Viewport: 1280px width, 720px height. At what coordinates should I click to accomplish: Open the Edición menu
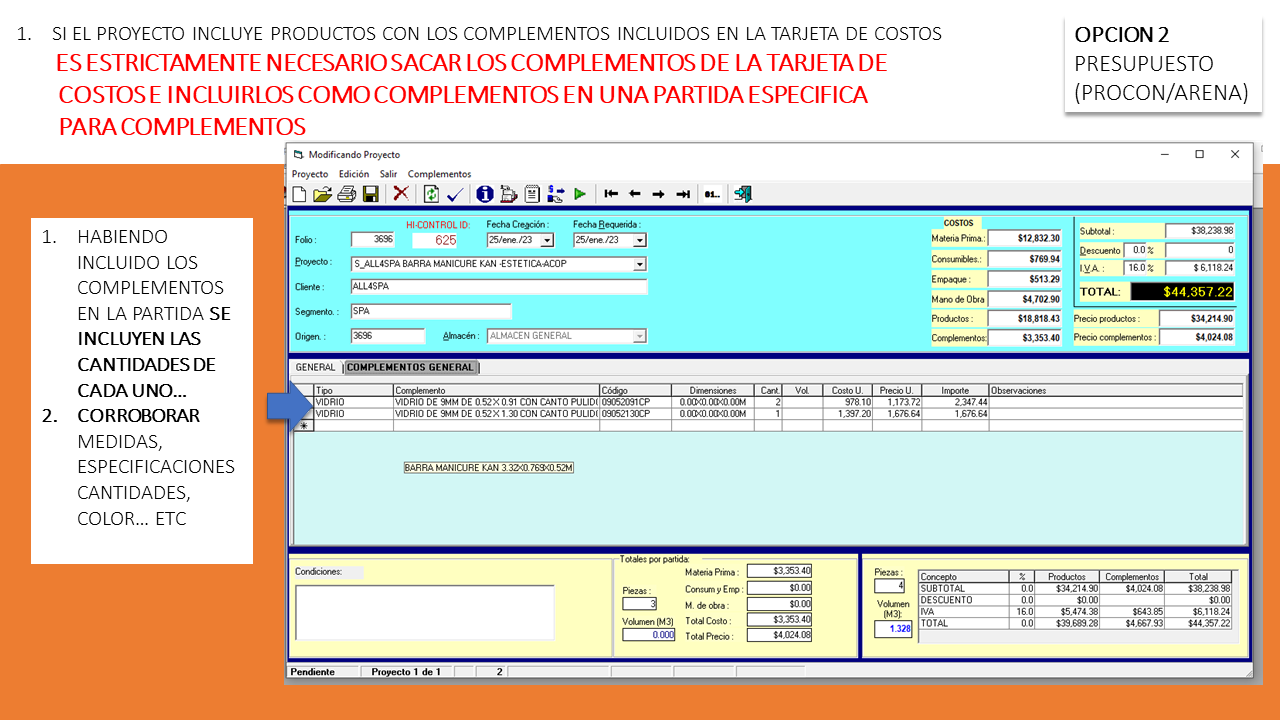pos(354,174)
